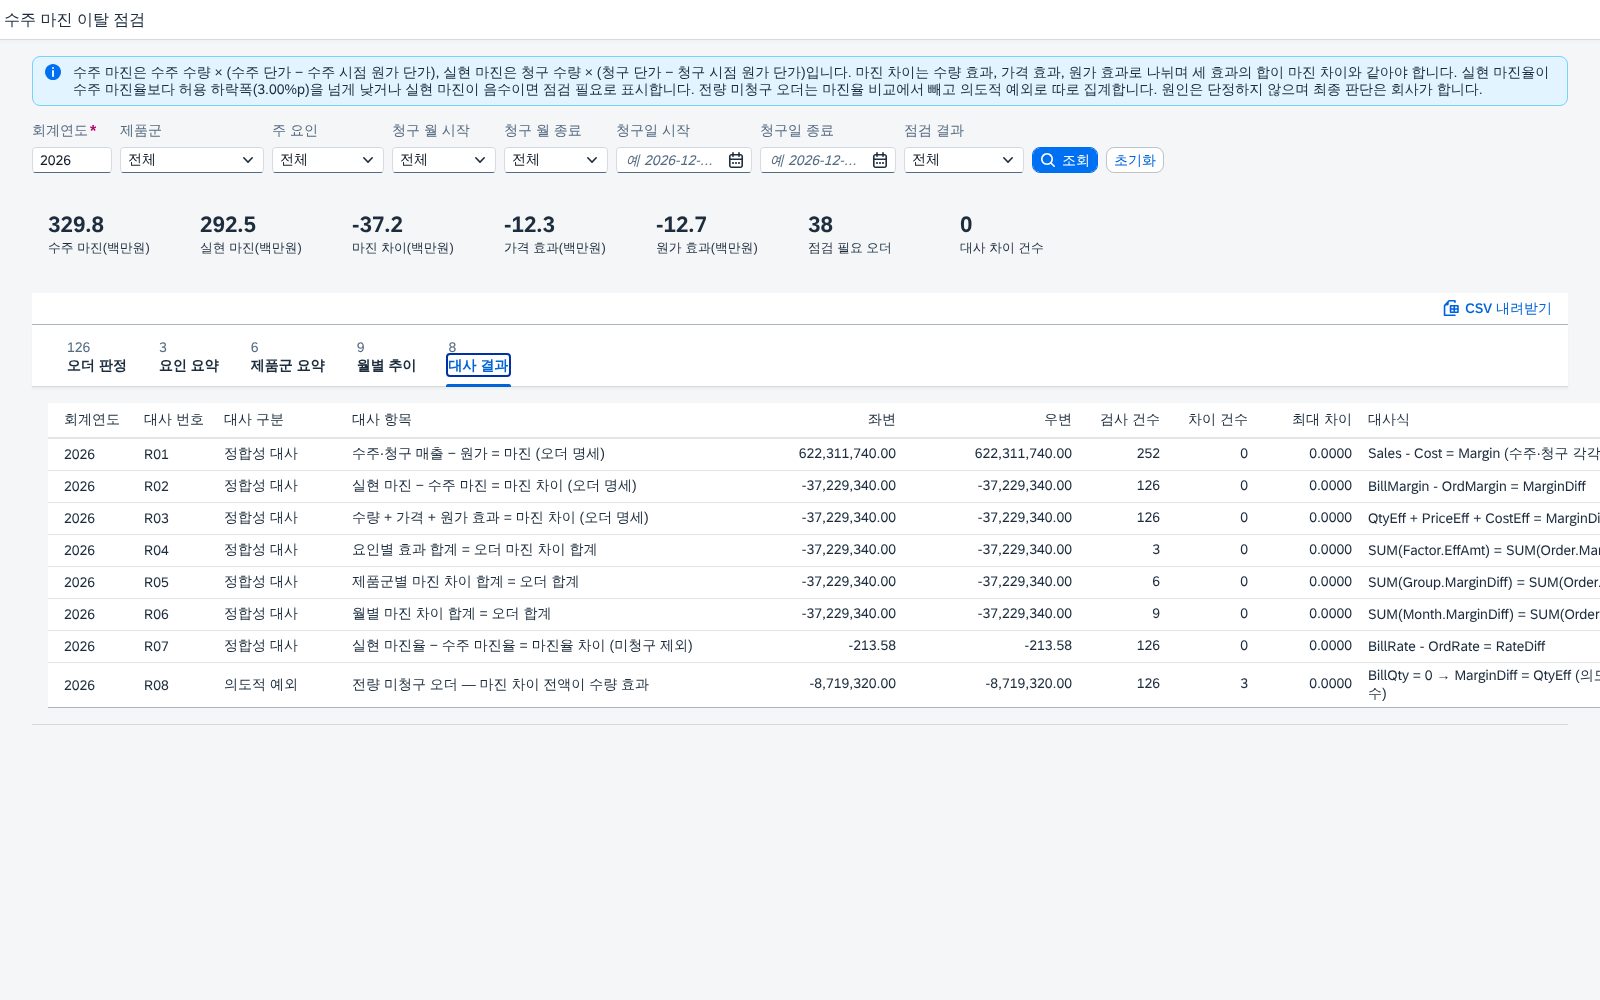Screen dimensions: 1600x1000
Task: Click the 대사 번호 column header
Action: [174, 420]
